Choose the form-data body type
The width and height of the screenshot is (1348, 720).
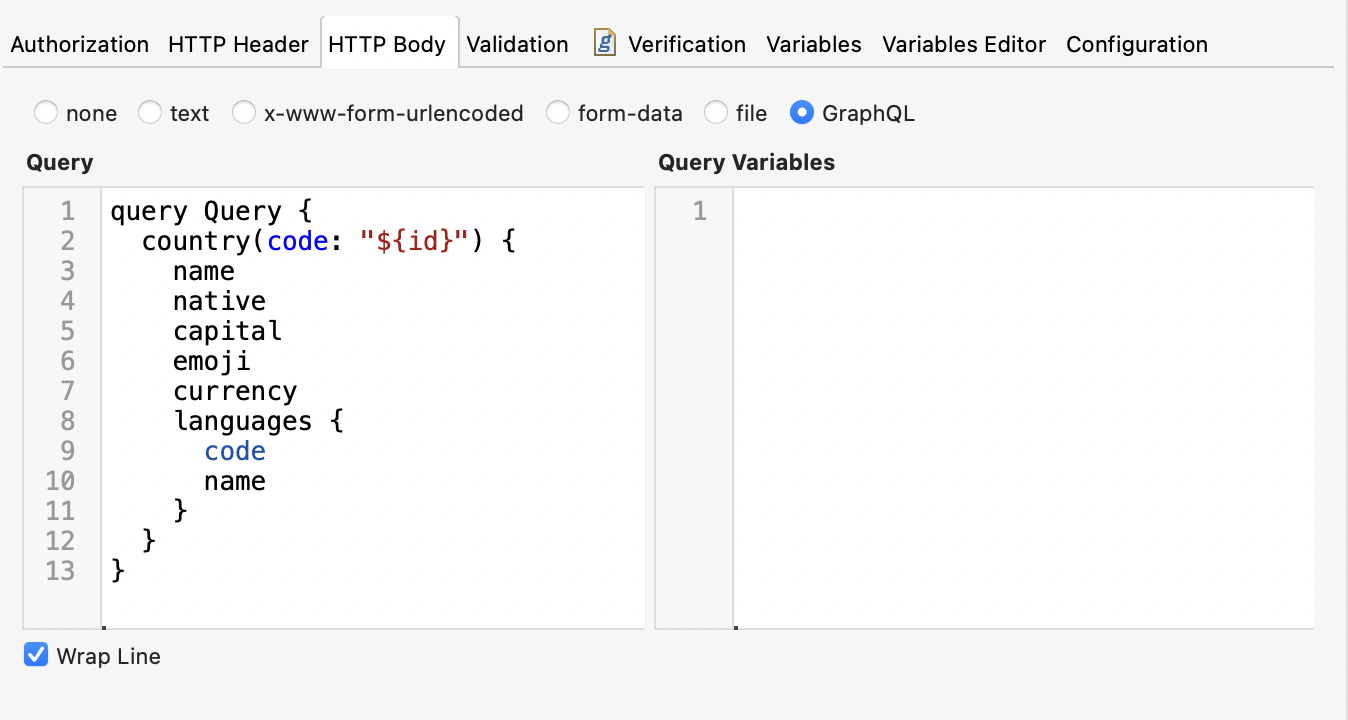coord(558,113)
